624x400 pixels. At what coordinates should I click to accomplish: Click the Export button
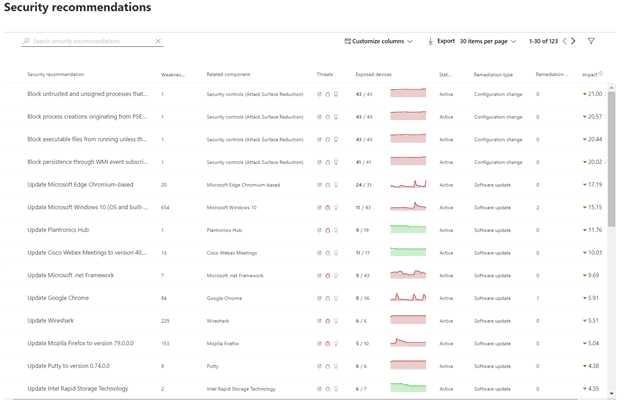click(441, 41)
